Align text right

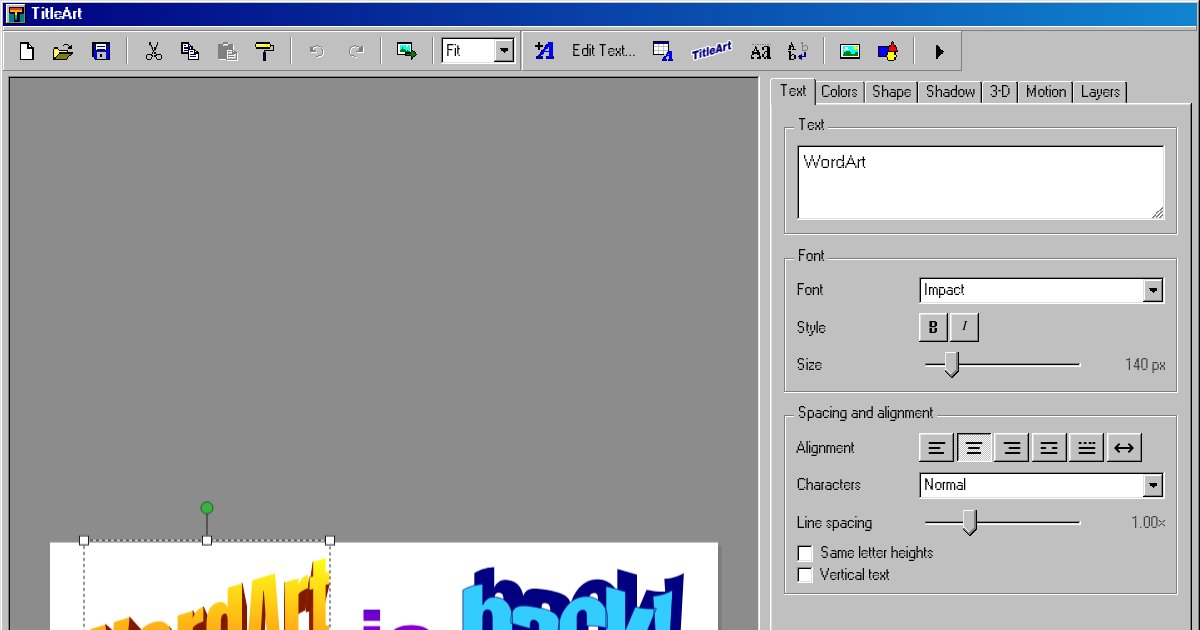(1012, 448)
